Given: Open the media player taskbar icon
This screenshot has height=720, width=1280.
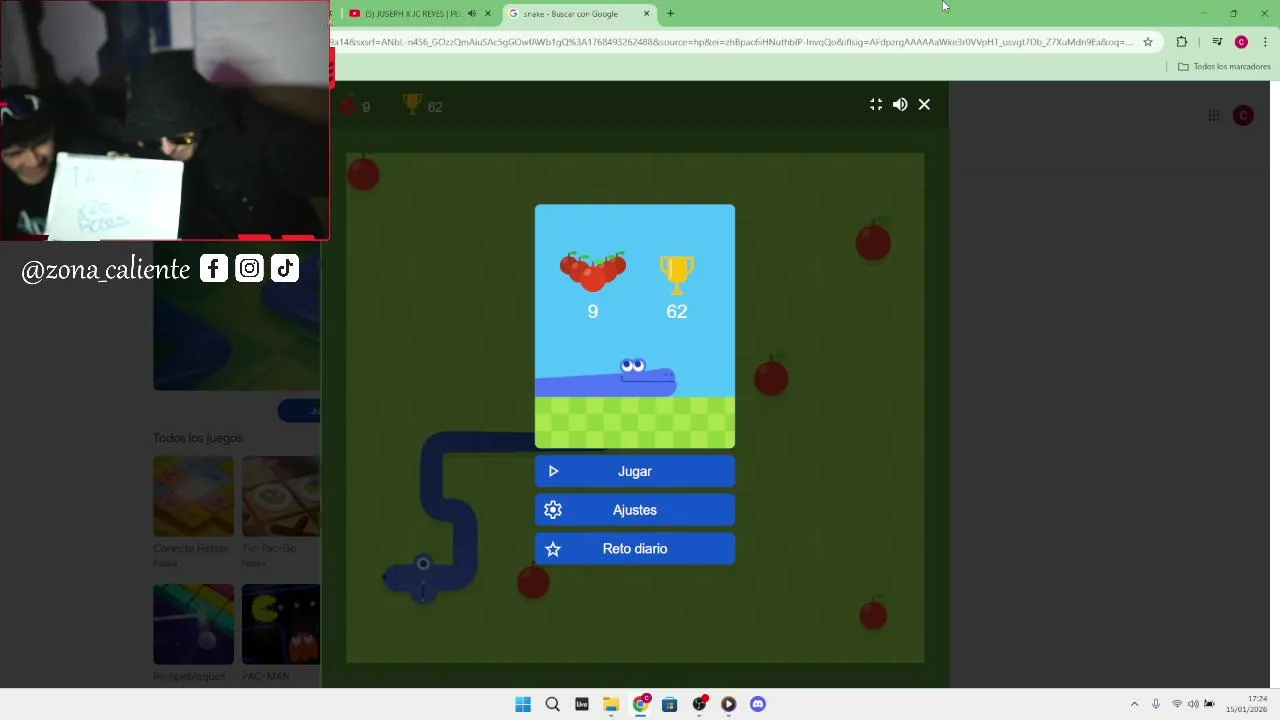Looking at the screenshot, I should [729, 704].
